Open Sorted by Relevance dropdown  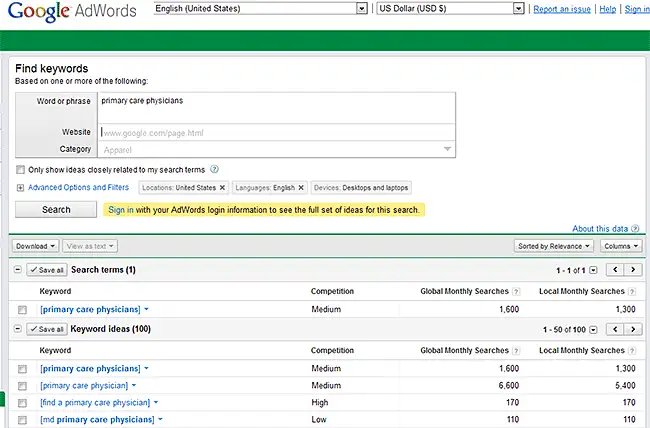point(554,246)
